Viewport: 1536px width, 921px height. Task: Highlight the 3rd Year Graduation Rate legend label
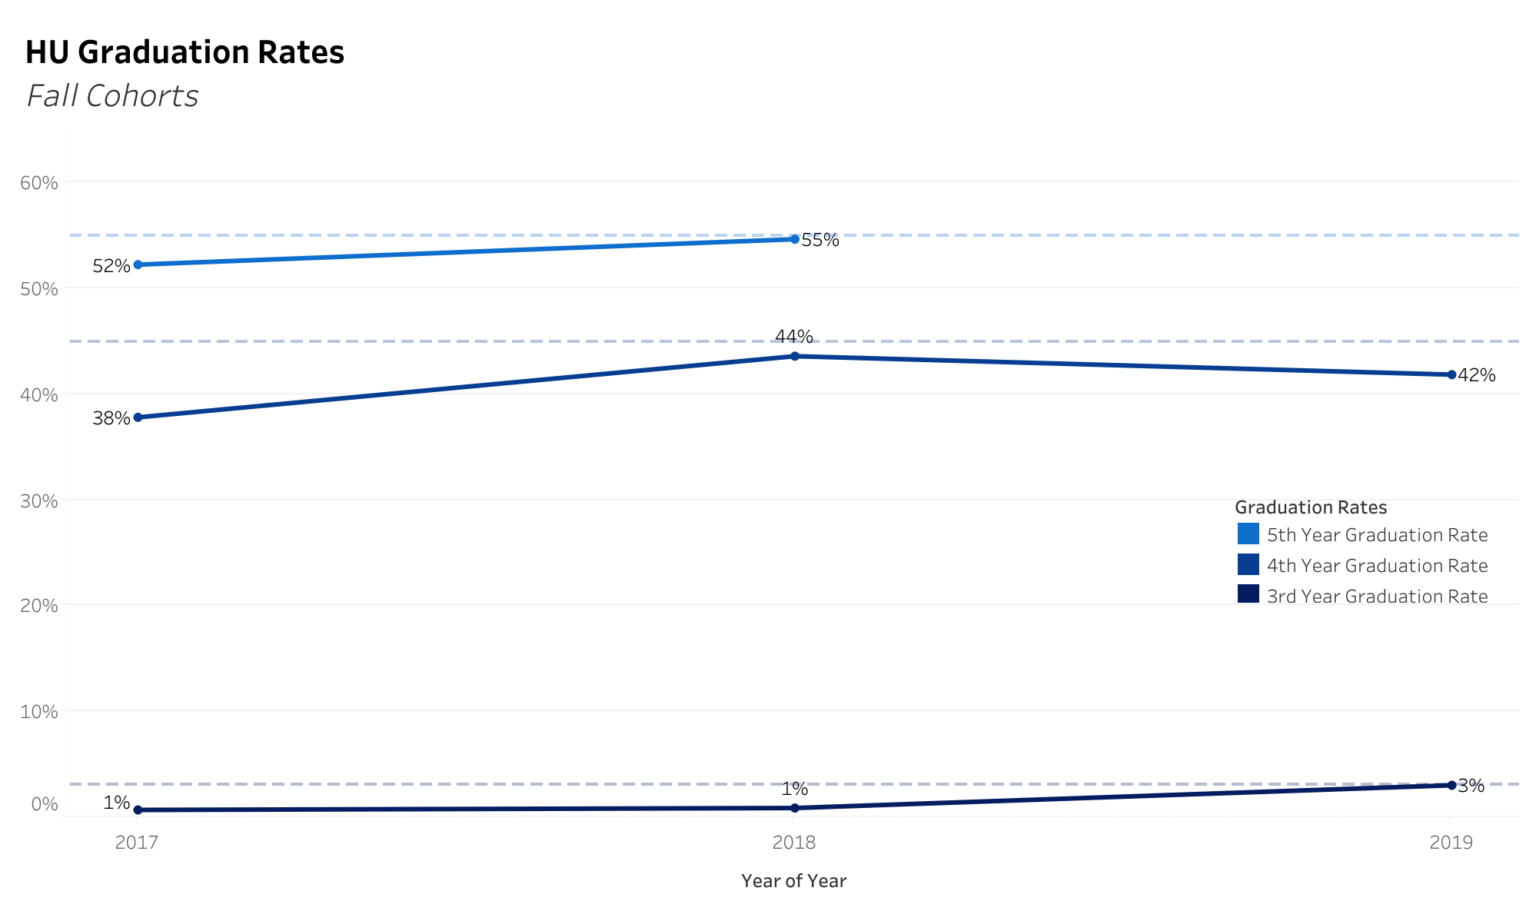[x=1376, y=596]
